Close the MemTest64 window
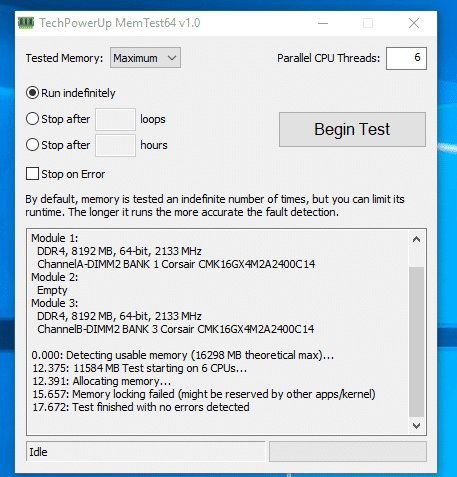Image resolution: width=457 pixels, height=477 pixels. [x=414, y=23]
